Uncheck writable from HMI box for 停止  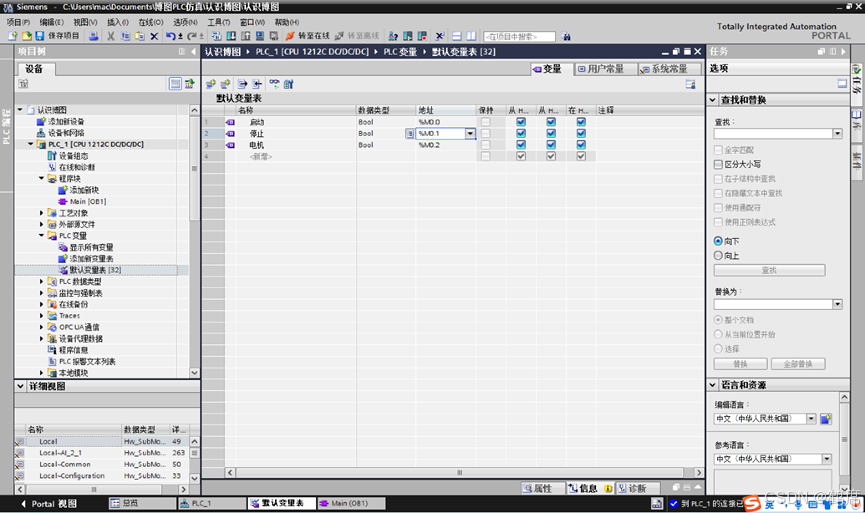tap(551, 133)
